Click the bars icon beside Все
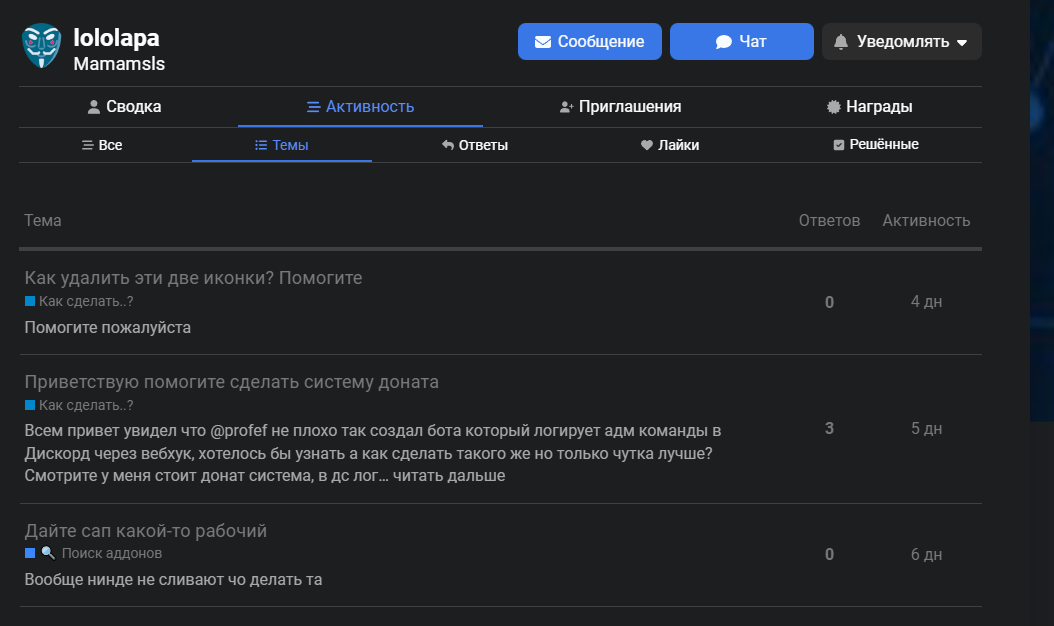Screen dimensions: 1054x626 tap(87, 145)
